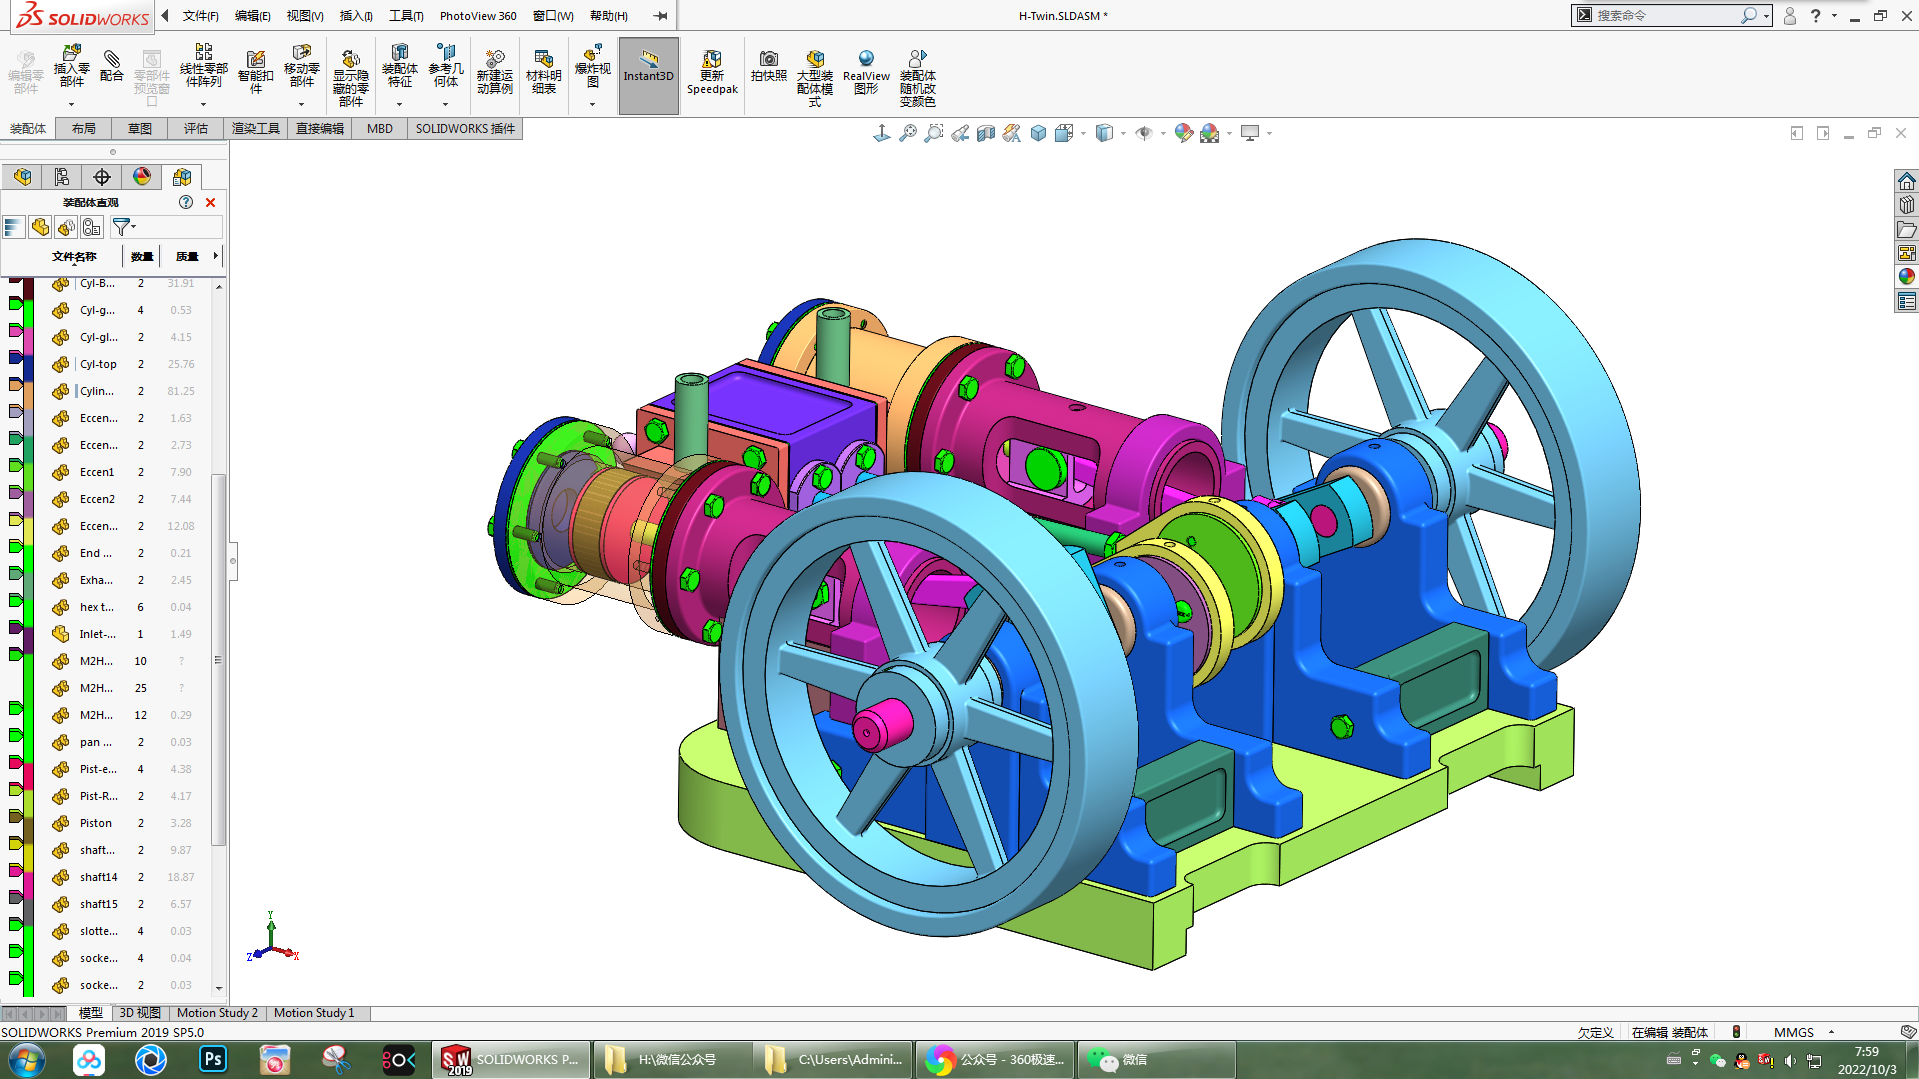Expand the Assembly Features dropdown arrow
This screenshot has width=1919, height=1079.
(399, 104)
